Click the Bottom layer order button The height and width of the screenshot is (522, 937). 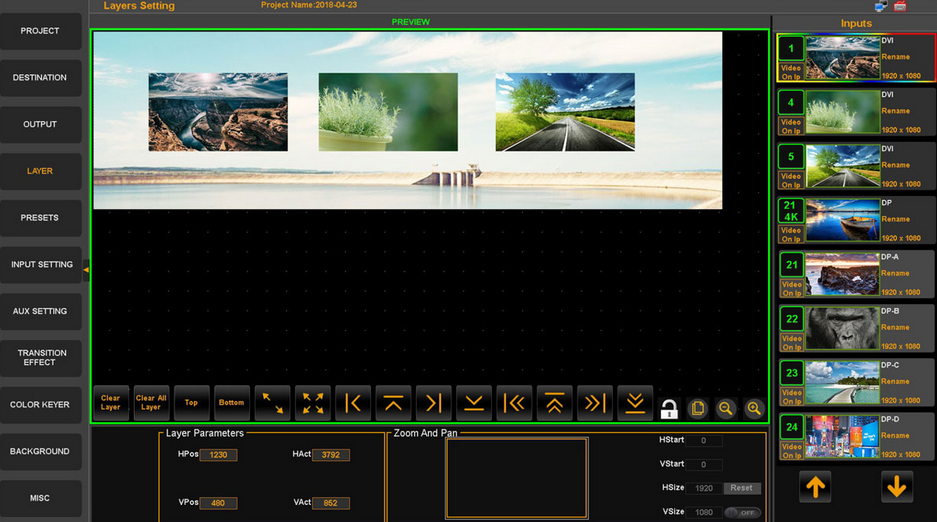232,403
